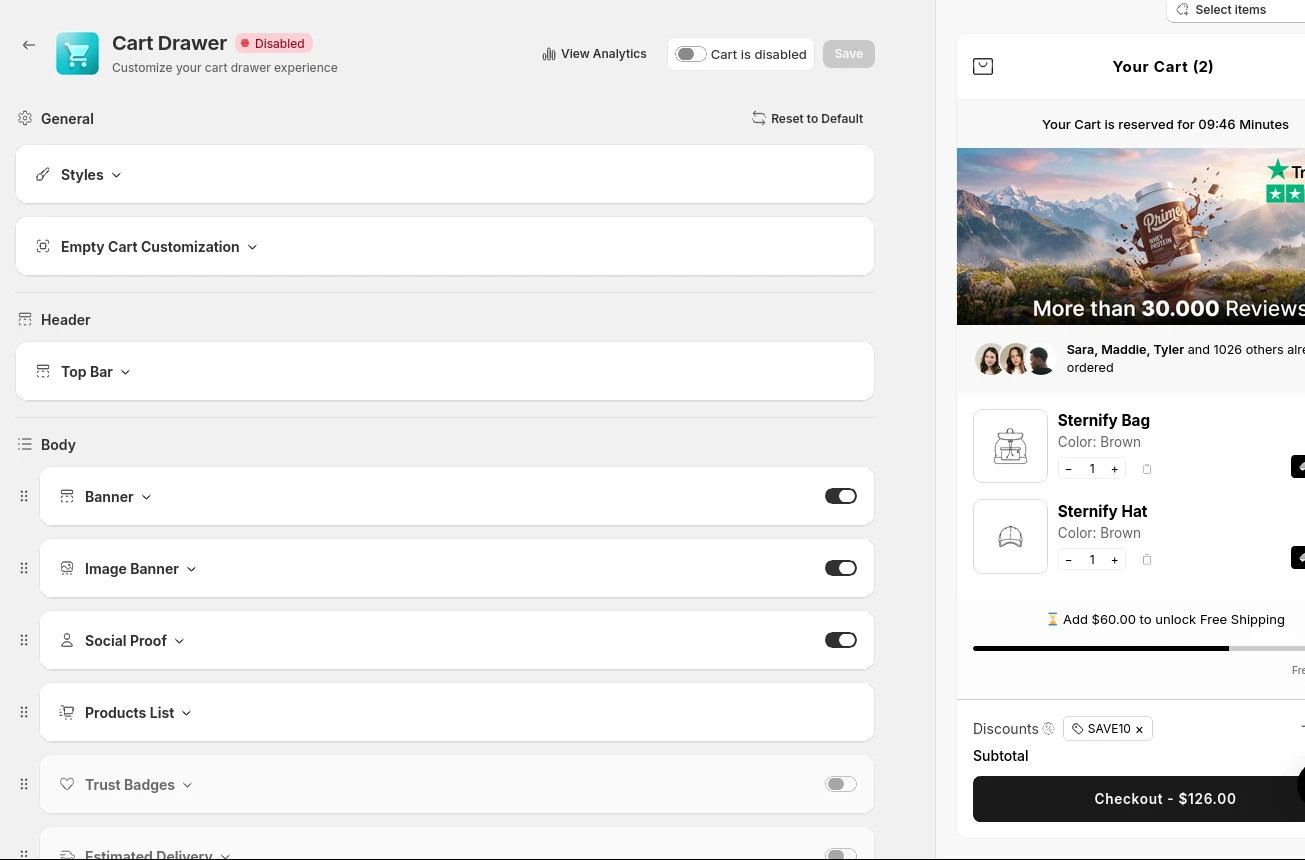Viewport: 1305px width, 860px height.
Task: Click the Cart Drawer app logo
Action: pos(77,54)
